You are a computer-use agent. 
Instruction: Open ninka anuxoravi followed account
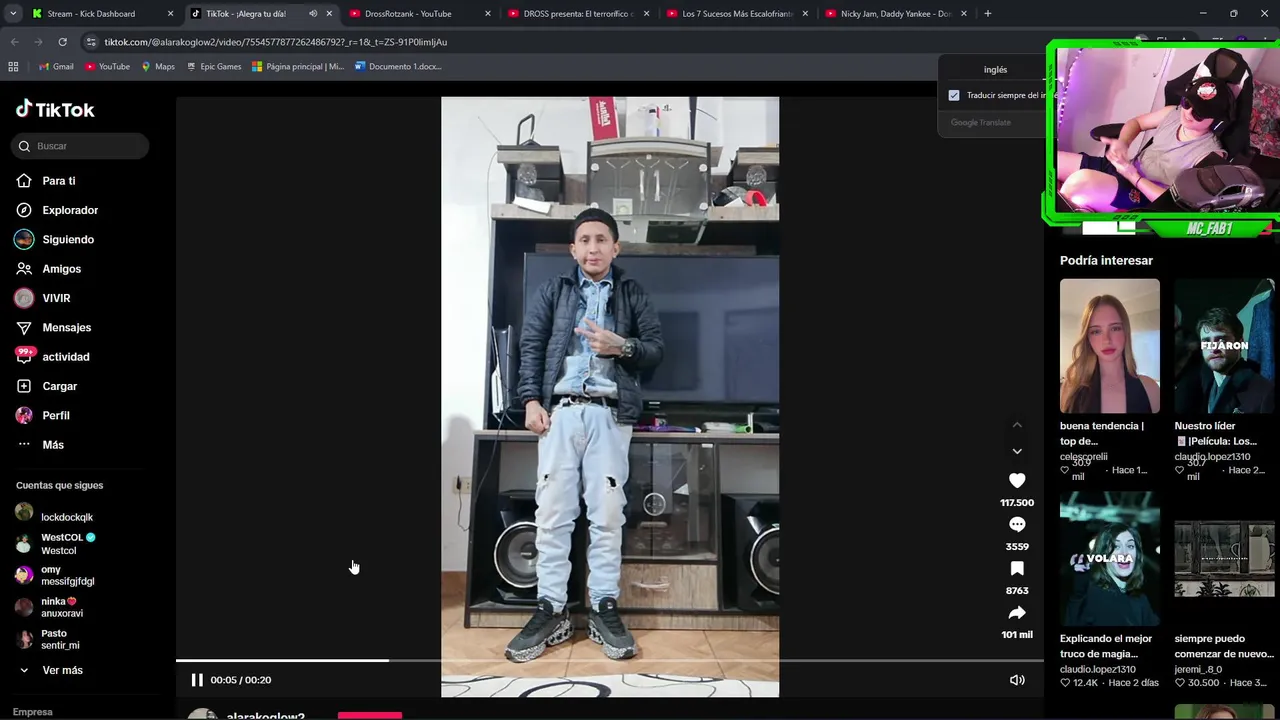(50, 608)
